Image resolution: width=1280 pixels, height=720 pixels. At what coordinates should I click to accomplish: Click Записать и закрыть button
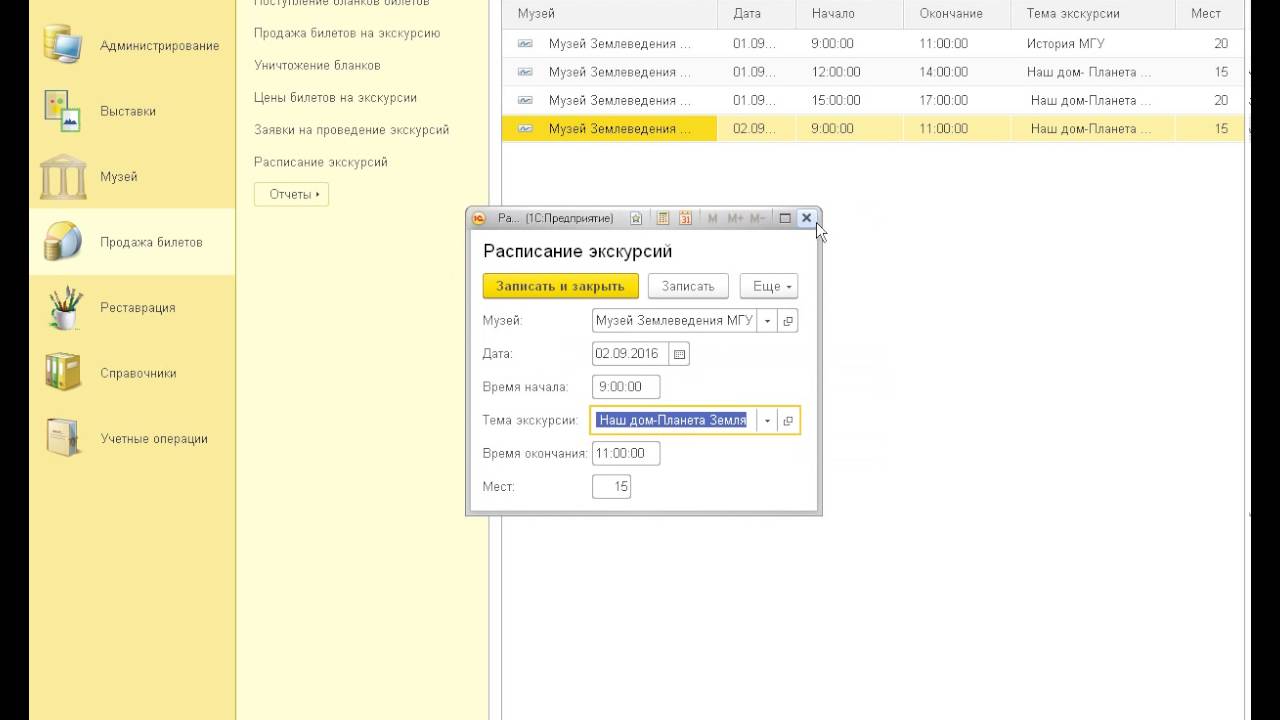pyautogui.click(x=560, y=286)
